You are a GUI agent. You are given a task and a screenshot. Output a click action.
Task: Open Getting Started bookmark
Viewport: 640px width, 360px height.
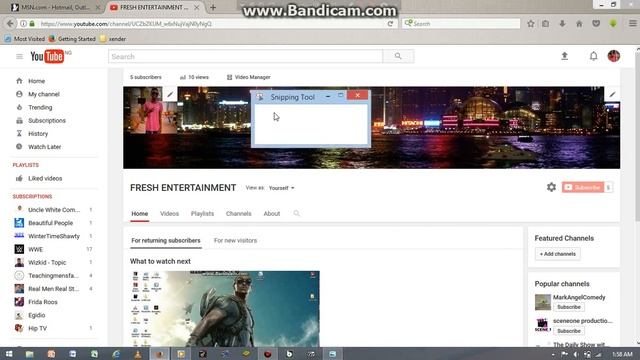coord(72,39)
